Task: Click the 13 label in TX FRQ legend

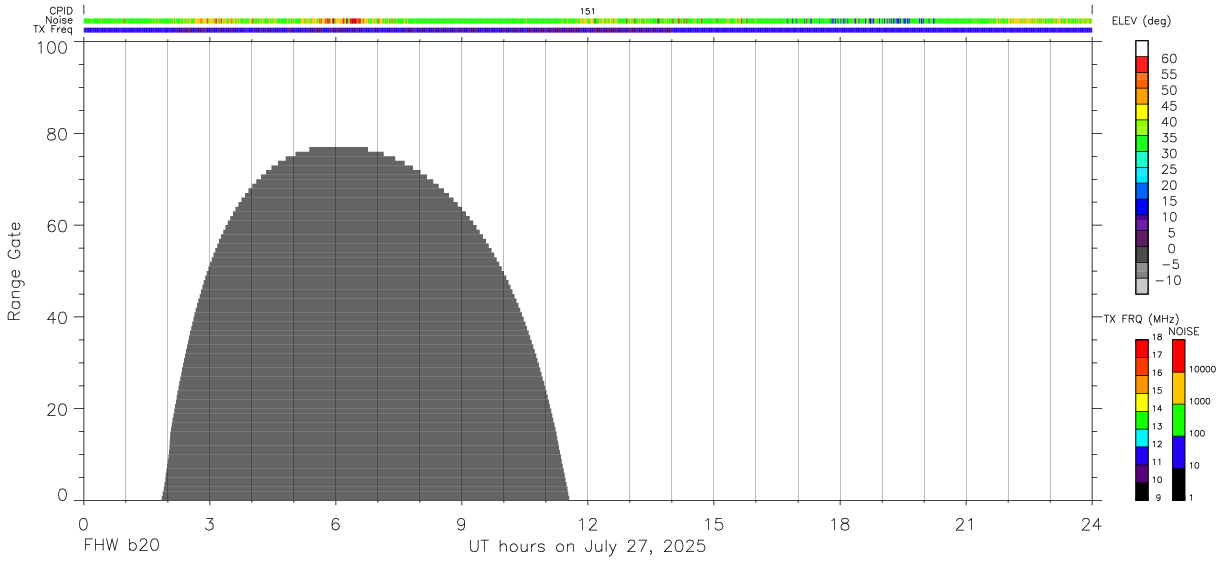Action: (x=1157, y=427)
